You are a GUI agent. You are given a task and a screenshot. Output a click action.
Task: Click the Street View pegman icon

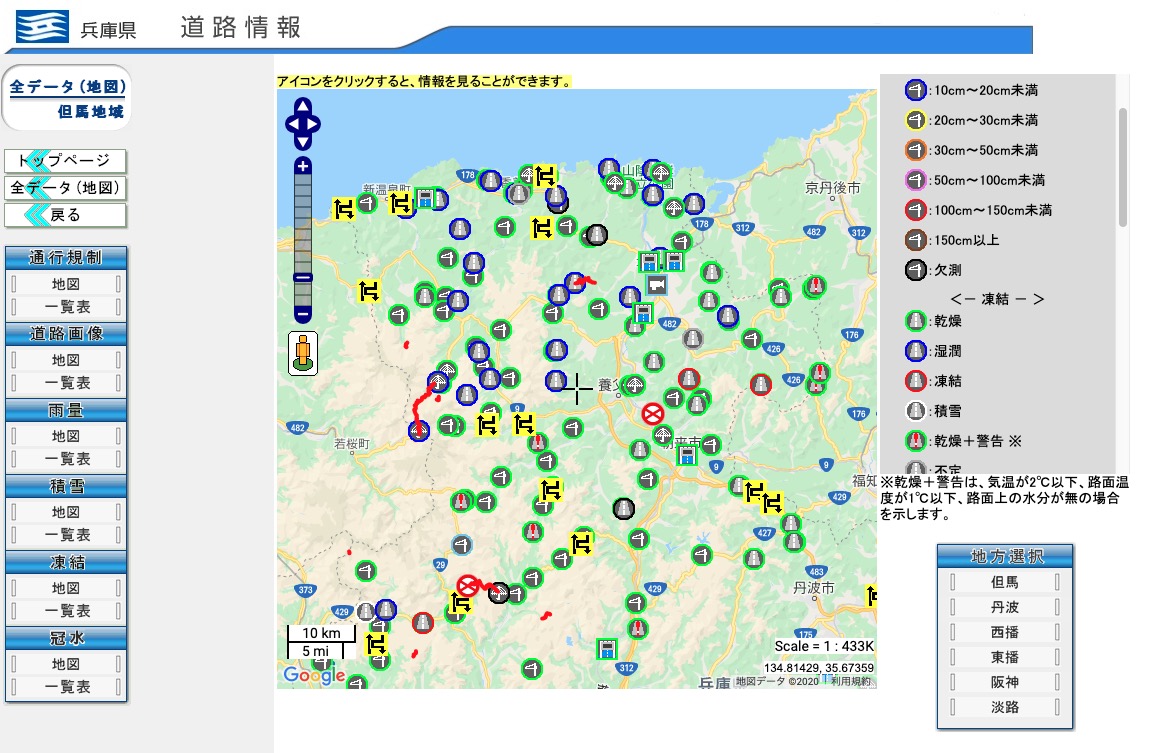click(x=303, y=353)
